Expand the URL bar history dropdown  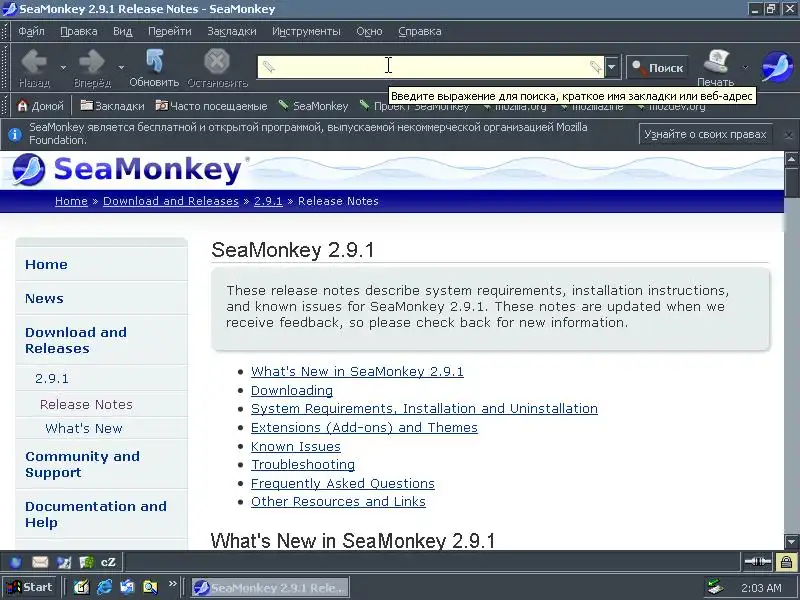[612, 67]
